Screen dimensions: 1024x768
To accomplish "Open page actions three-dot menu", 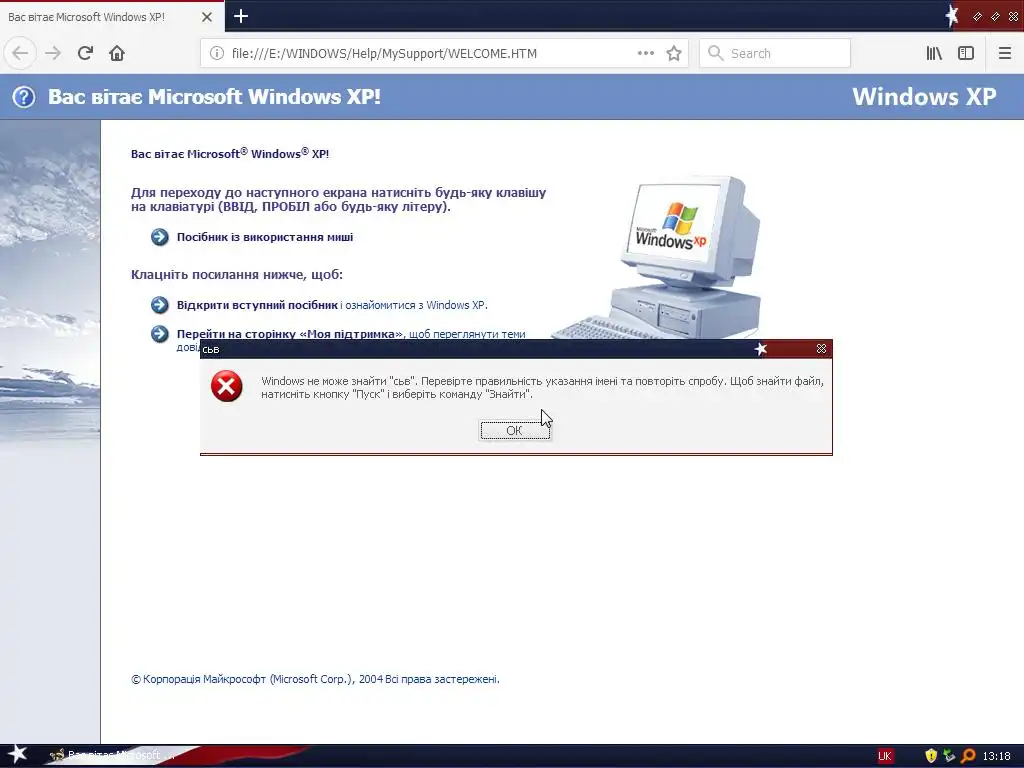I will point(645,53).
